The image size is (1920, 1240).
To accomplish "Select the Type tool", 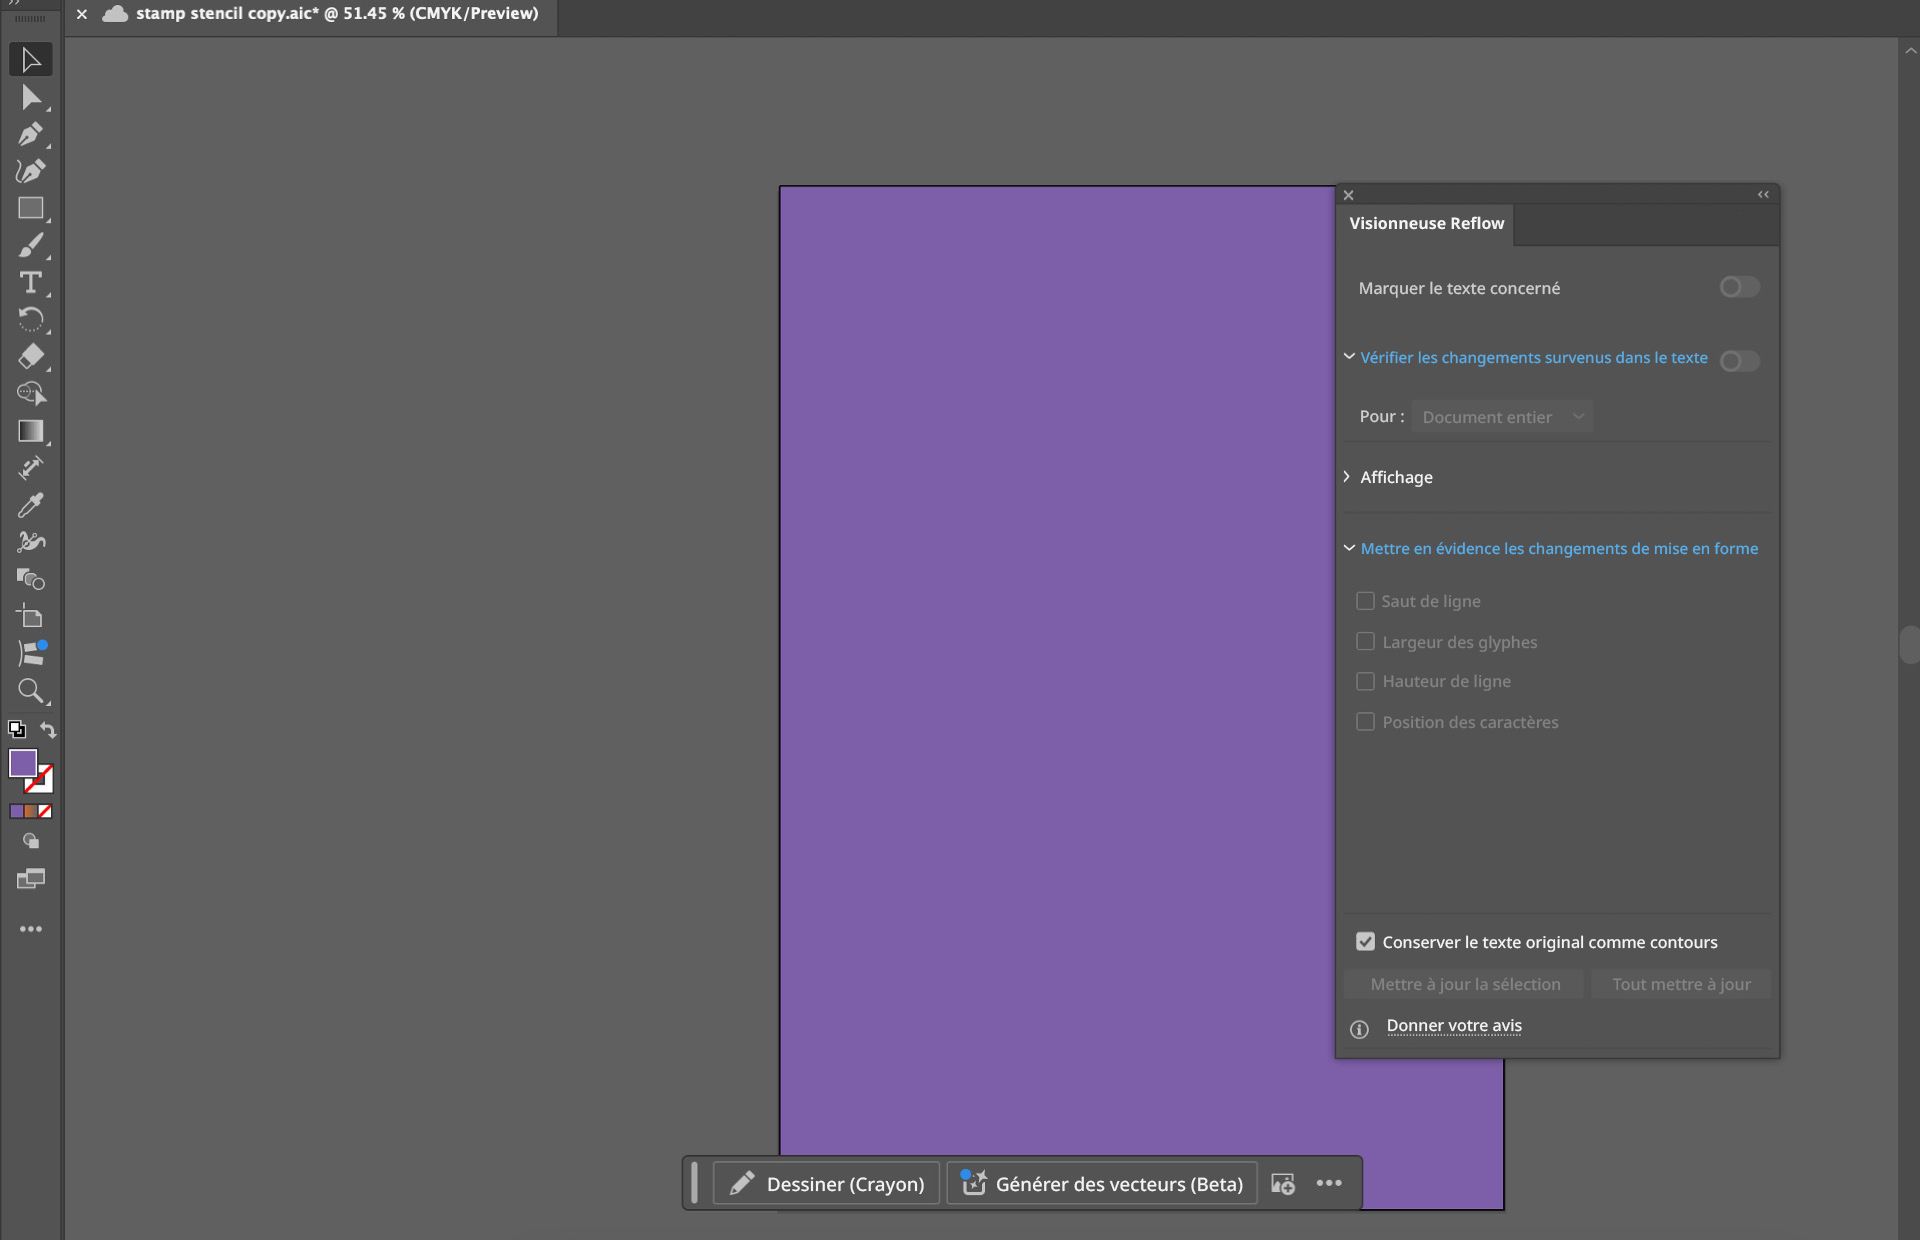I will click(30, 284).
